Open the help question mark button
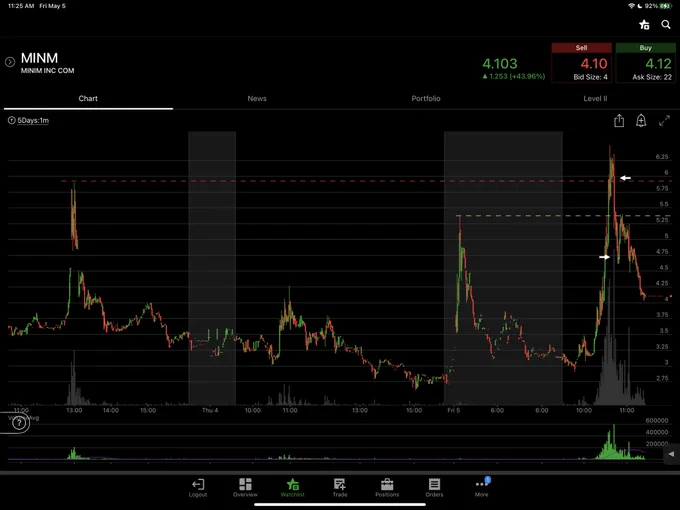The width and height of the screenshot is (680, 510). point(19,423)
